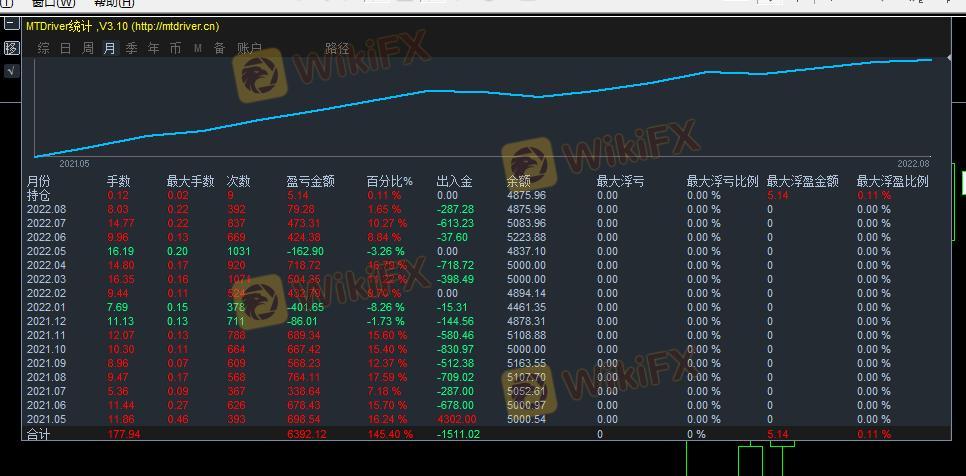Image resolution: width=966 pixels, height=476 pixels.
Task: Switch to the 账户 account tab
Action: 249,48
